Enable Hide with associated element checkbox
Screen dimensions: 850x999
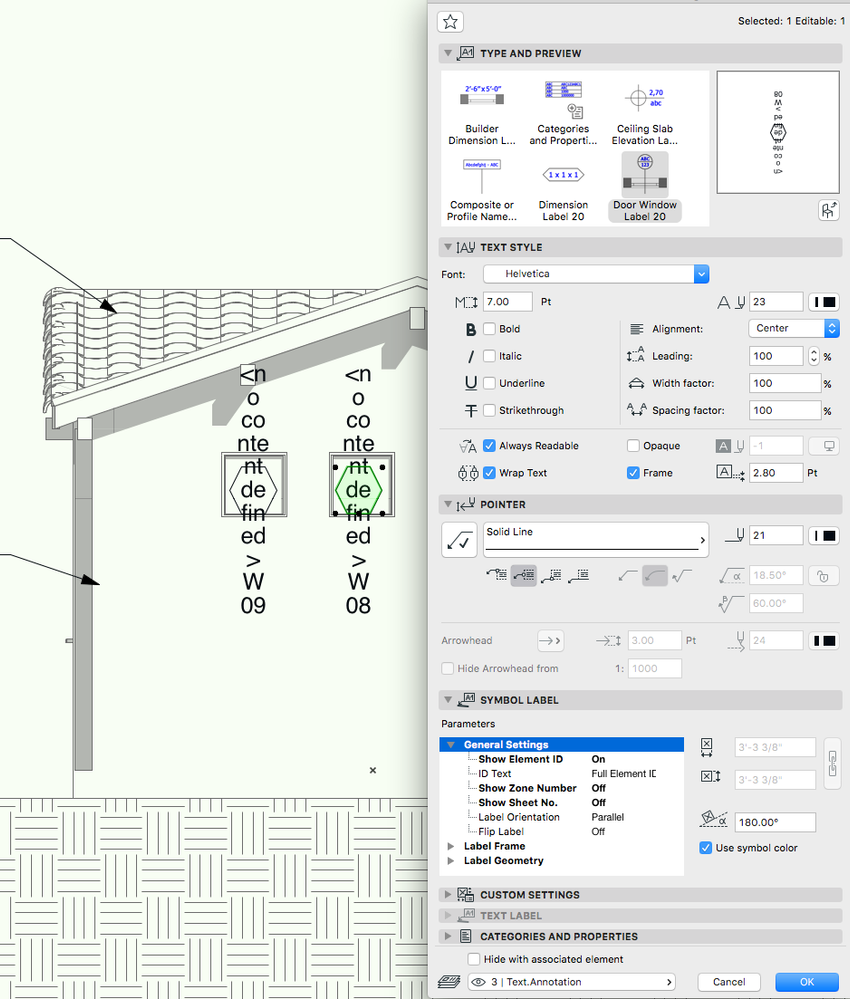tap(473, 959)
